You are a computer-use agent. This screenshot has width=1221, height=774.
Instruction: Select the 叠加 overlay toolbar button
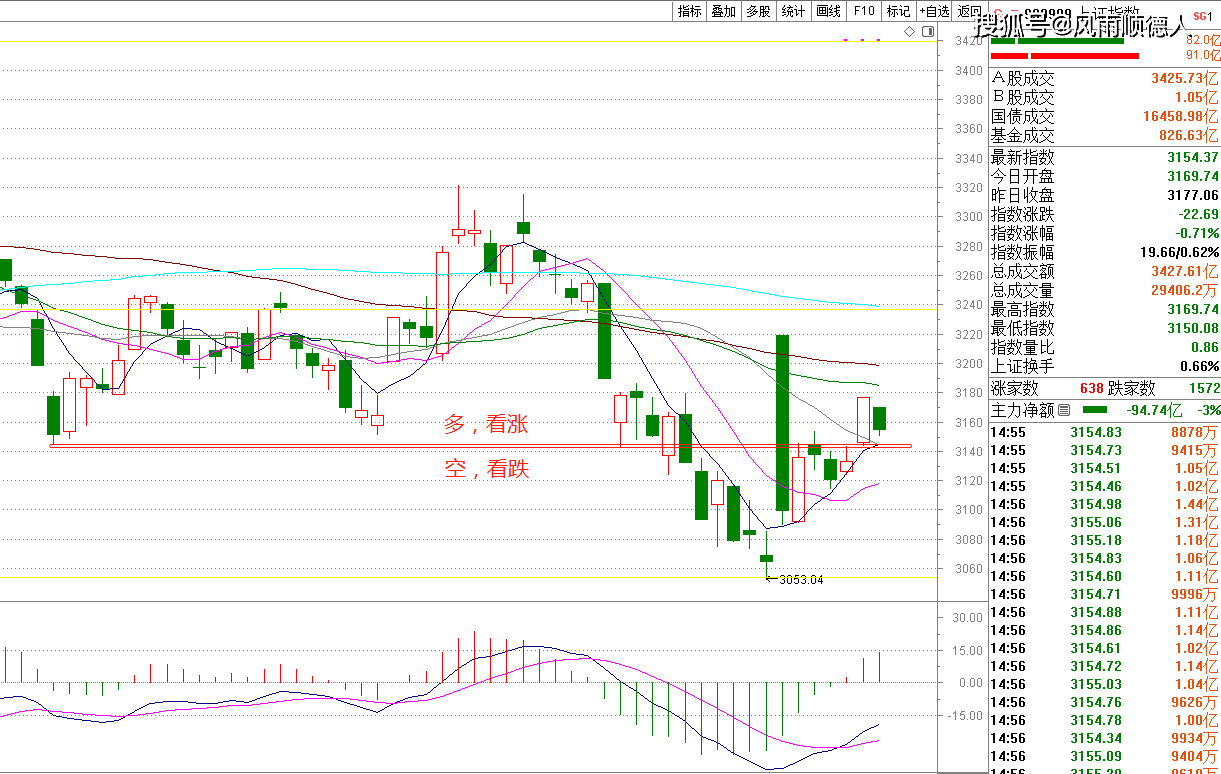[x=724, y=11]
